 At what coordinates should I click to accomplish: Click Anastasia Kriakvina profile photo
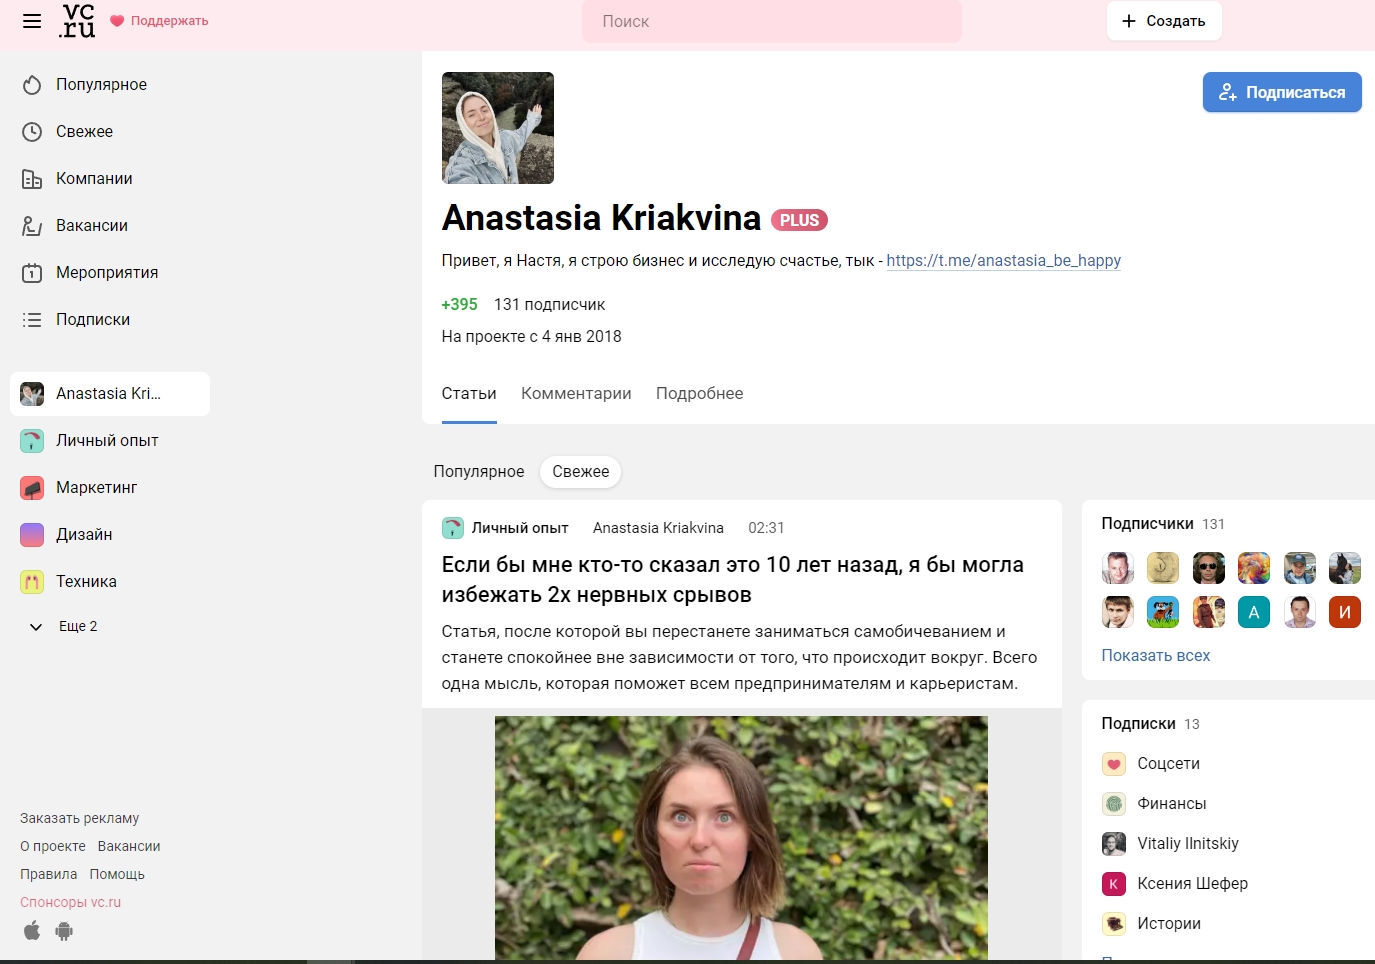pos(498,128)
